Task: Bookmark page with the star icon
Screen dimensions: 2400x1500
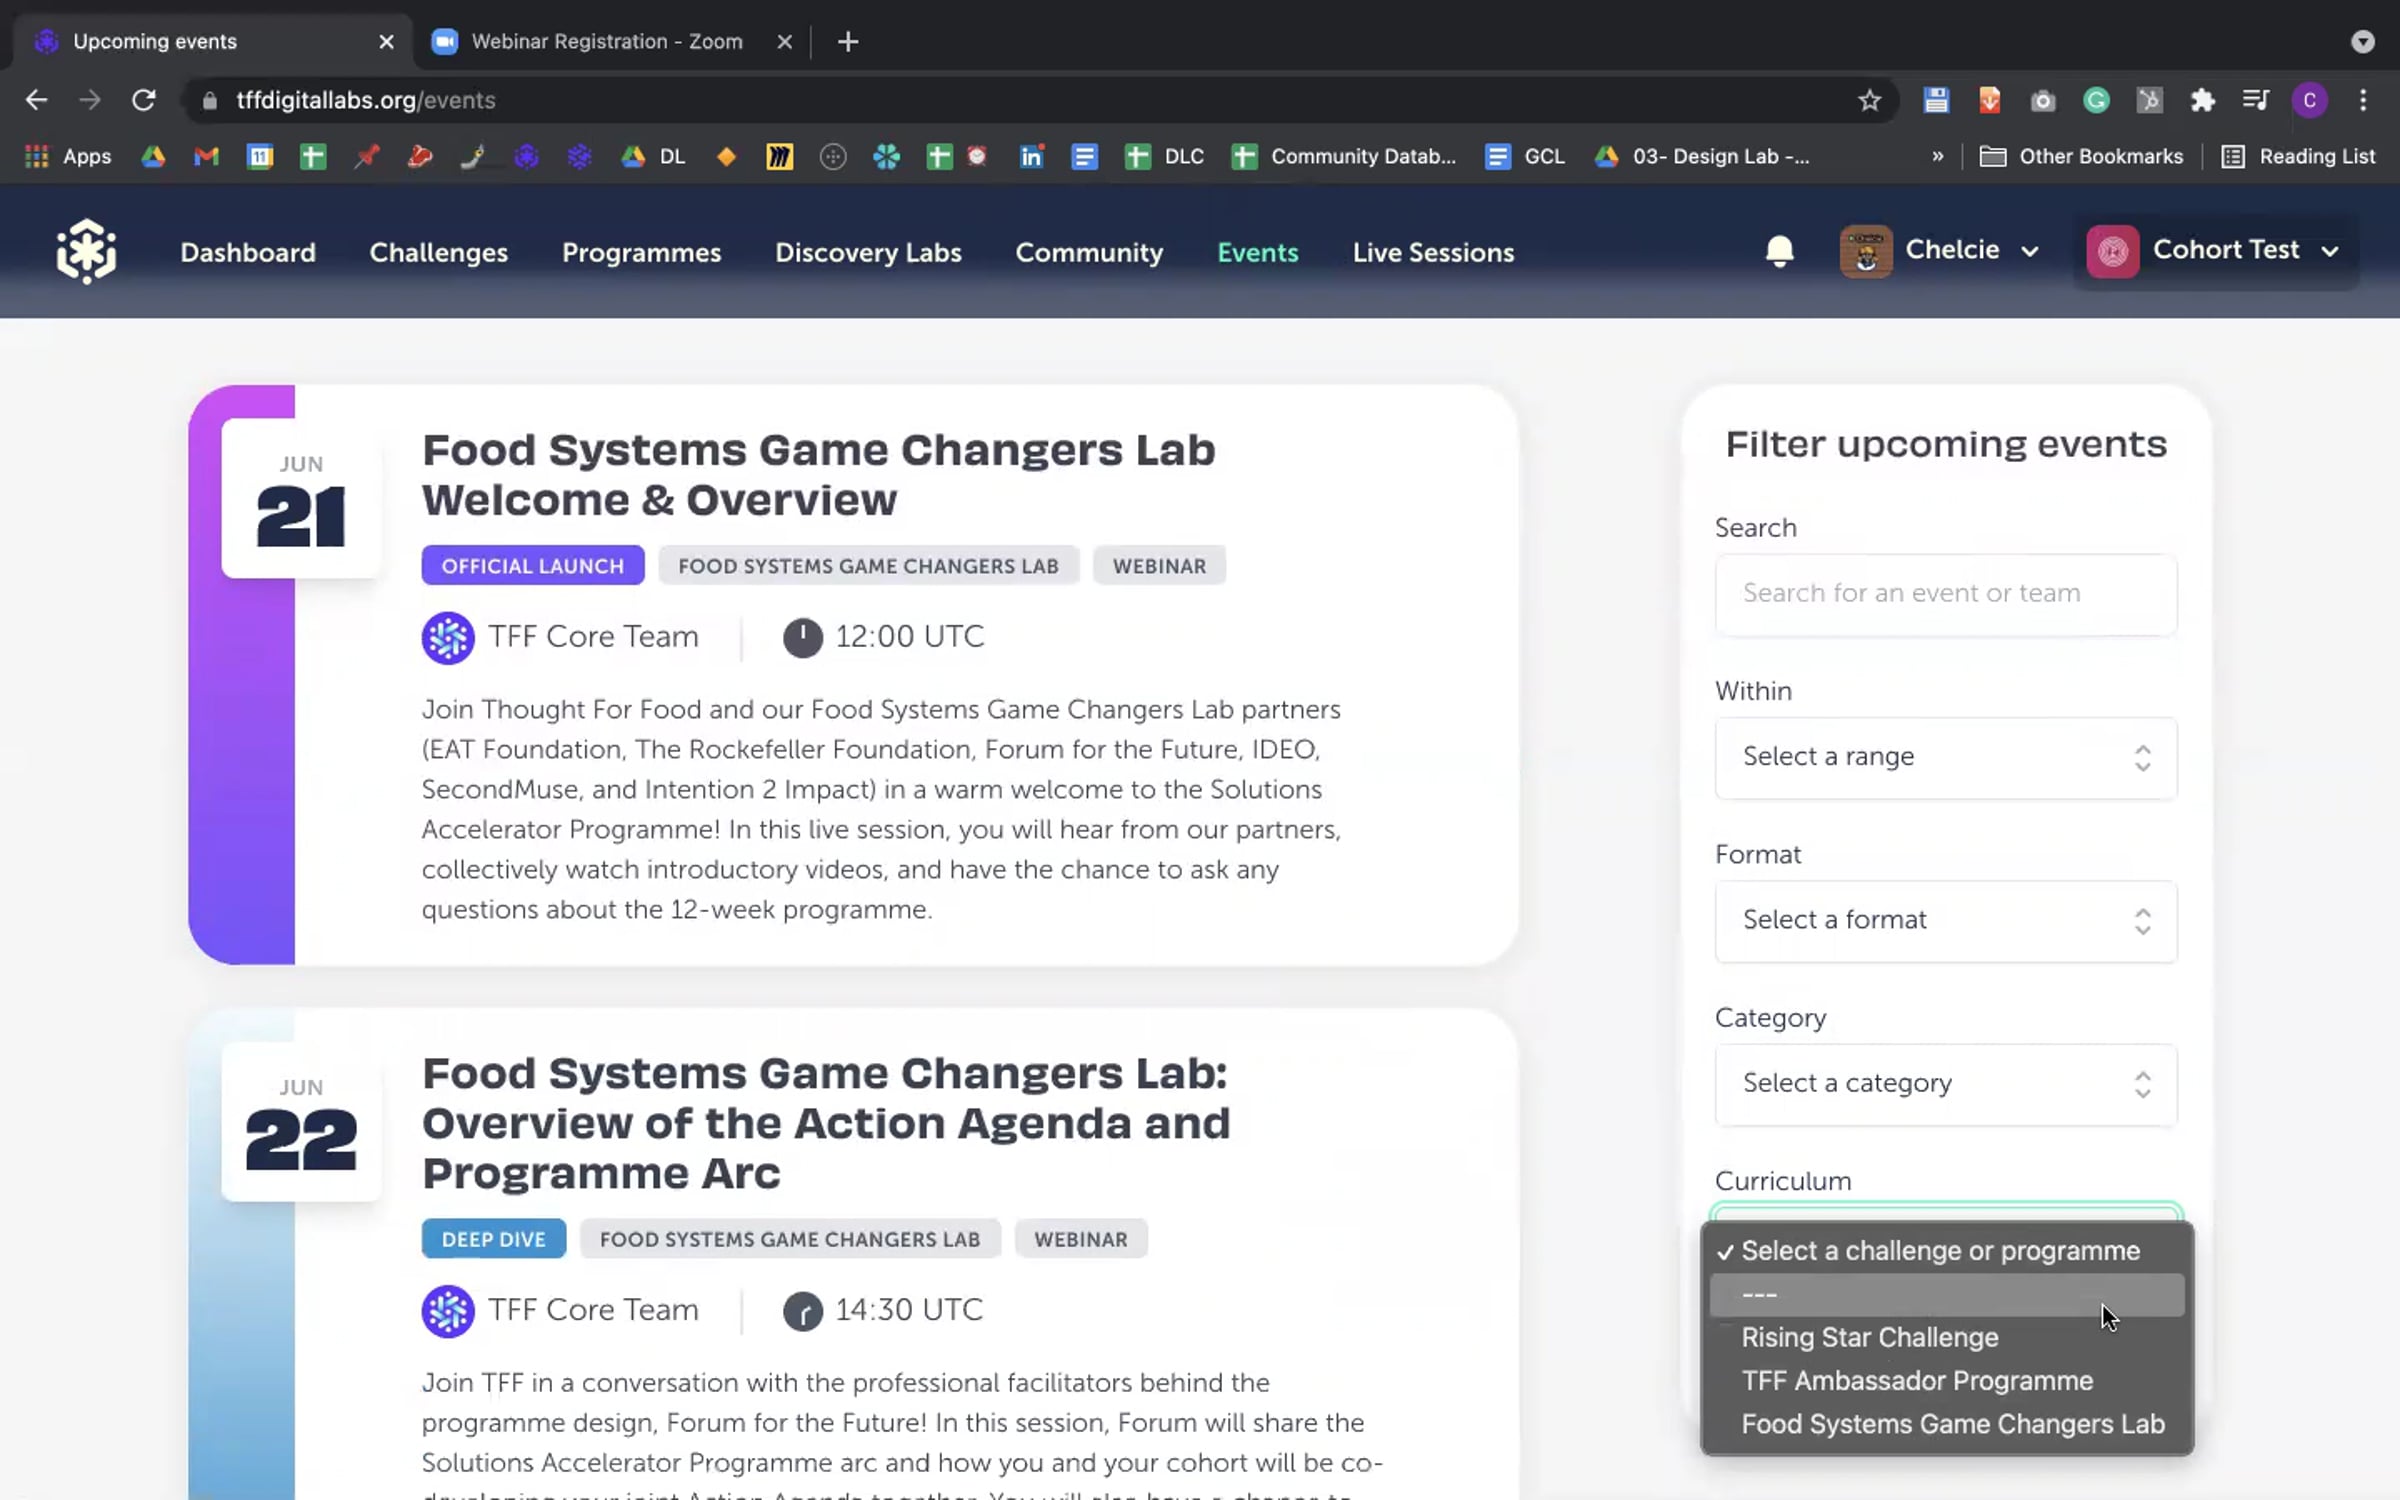Action: click(1869, 100)
